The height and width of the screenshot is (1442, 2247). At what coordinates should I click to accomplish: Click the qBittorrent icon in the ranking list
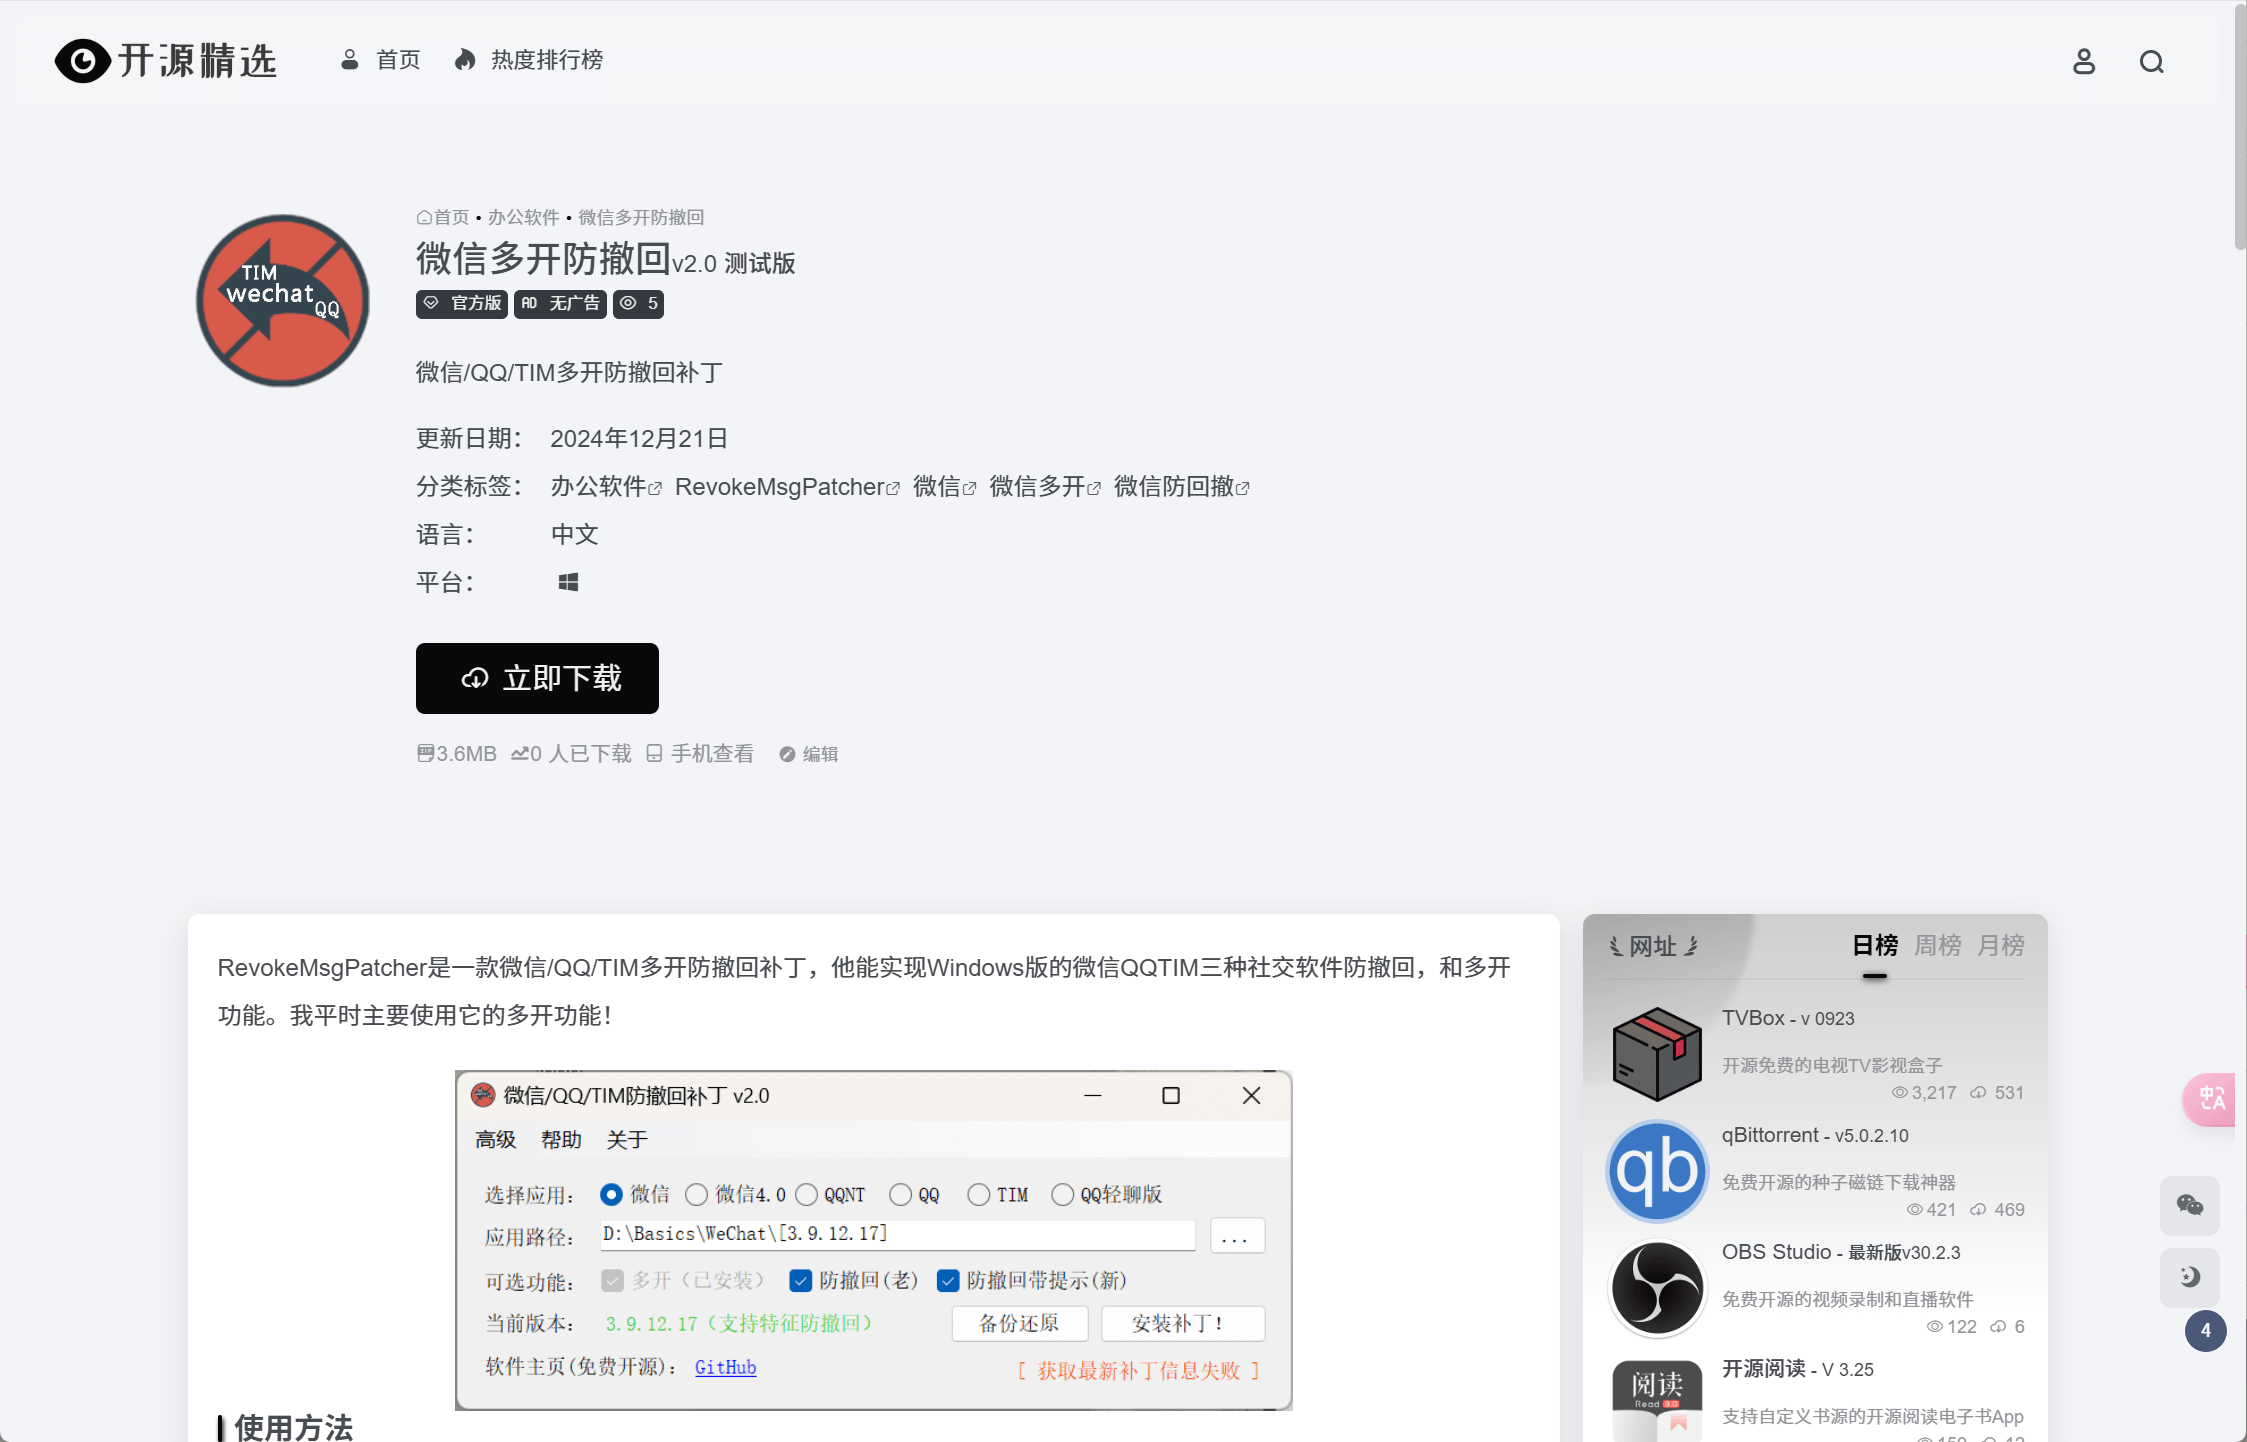coord(1657,1171)
